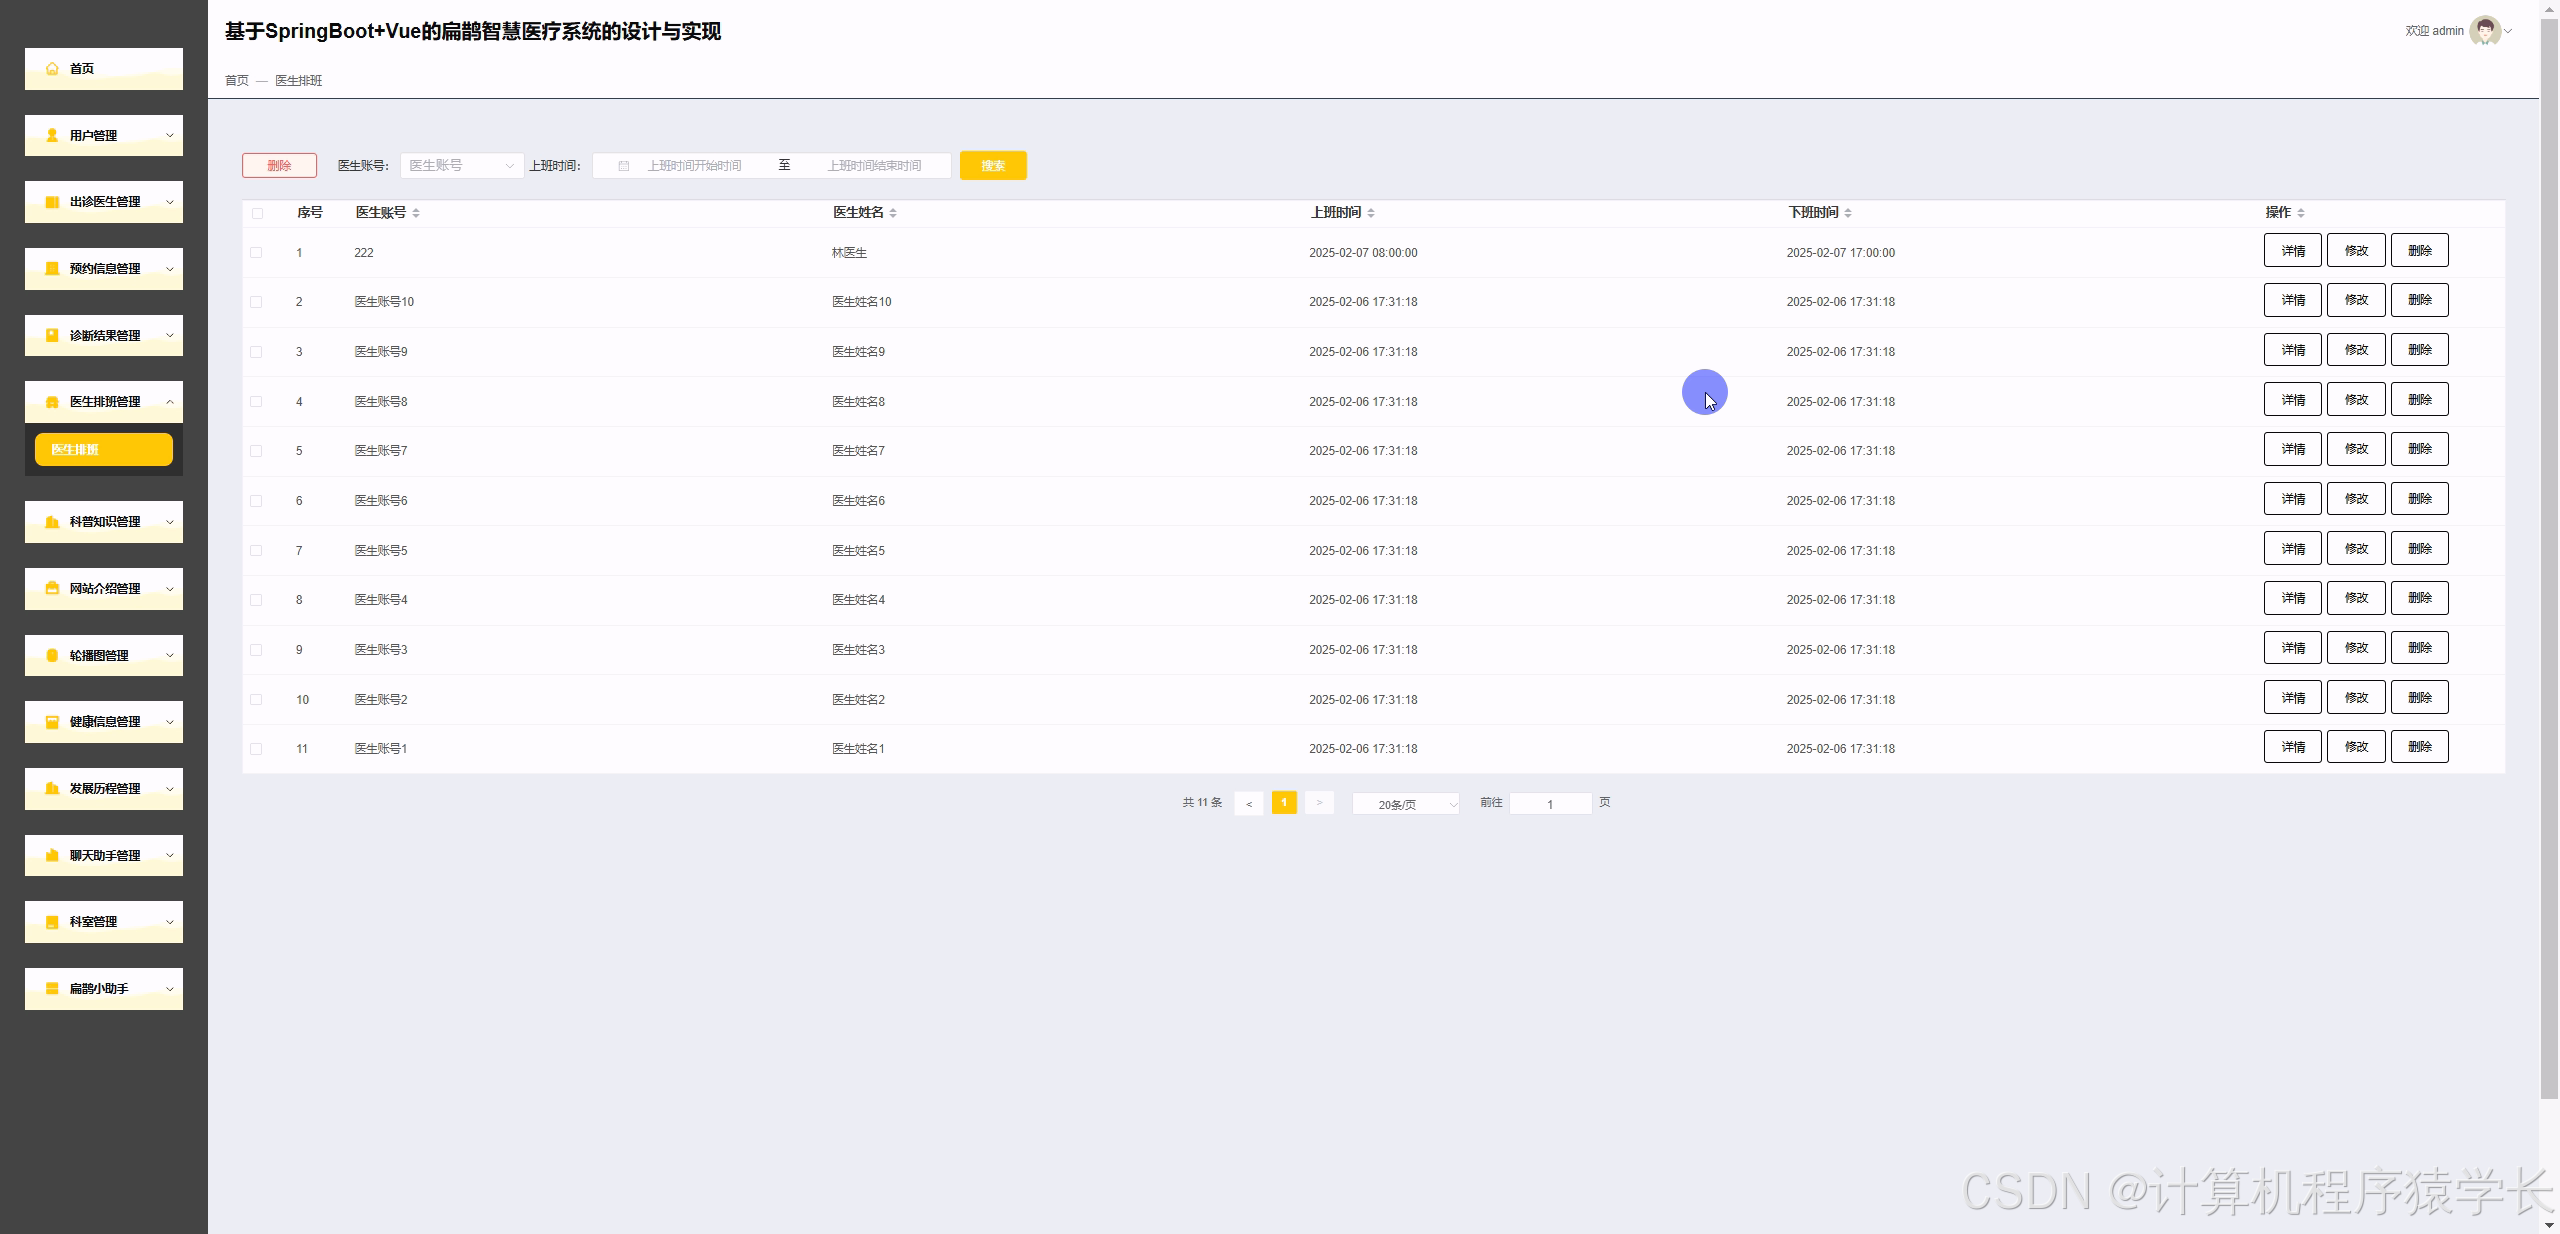The width and height of the screenshot is (2560, 1234).
Task: Open the calendar icon in 上班时间 field
Action: coord(622,165)
